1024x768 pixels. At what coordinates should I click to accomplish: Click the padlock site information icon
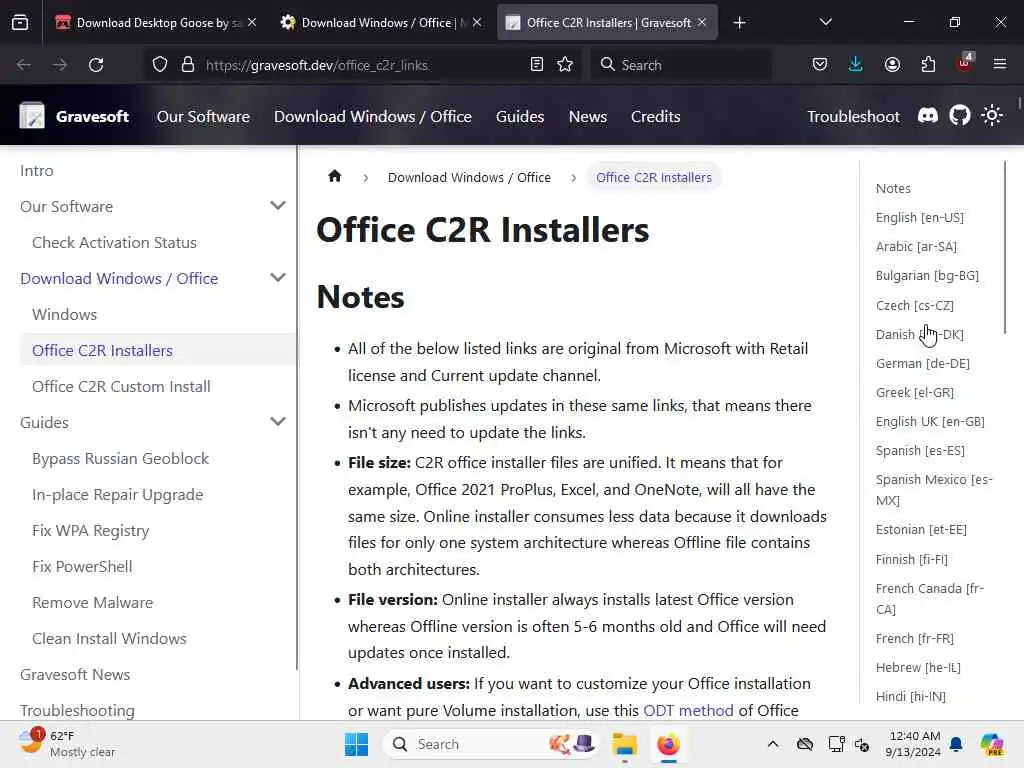pyautogui.click(x=188, y=65)
